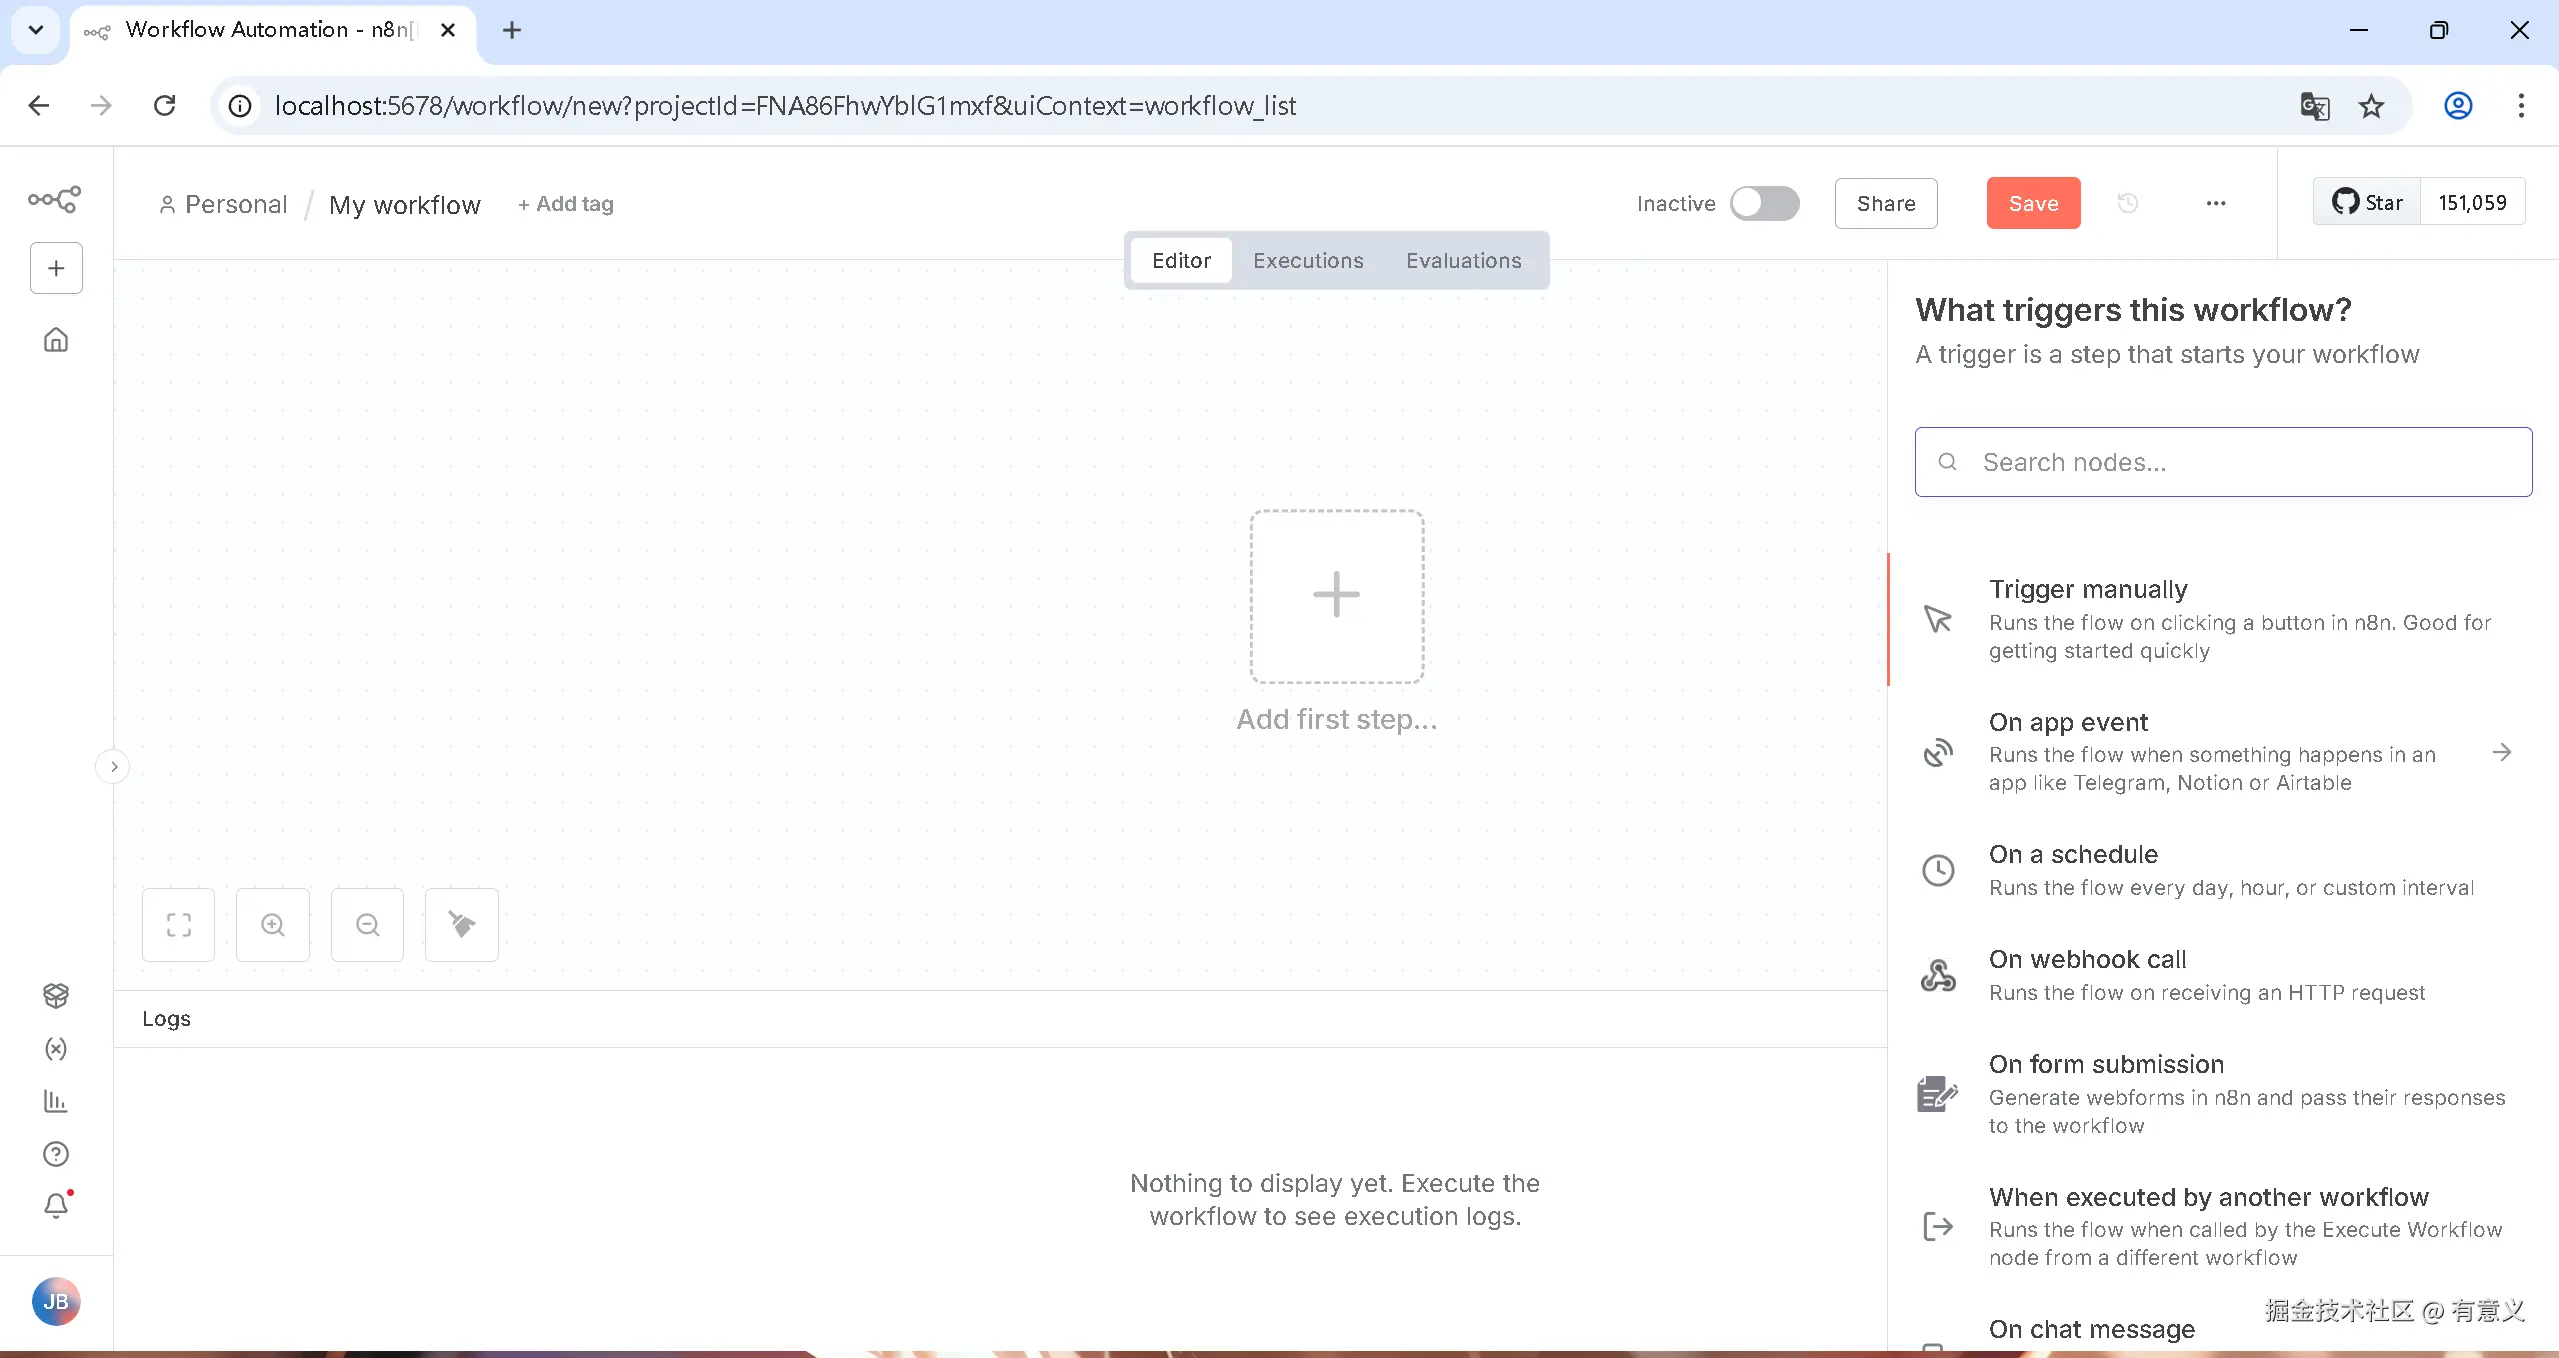Open the three-dot workflow options menu
Viewport: 2559px width, 1358px height.
[2216, 203]
